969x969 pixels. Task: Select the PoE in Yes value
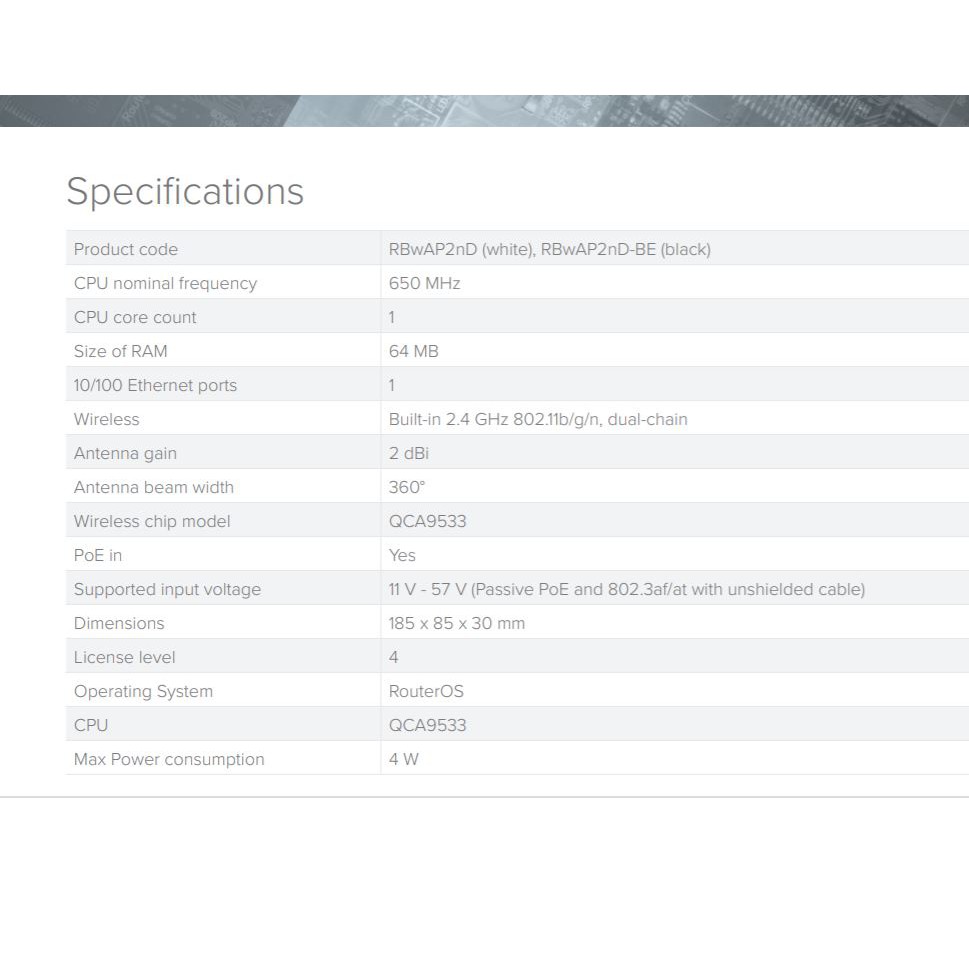pyautogui.click(x=402, y=555)
